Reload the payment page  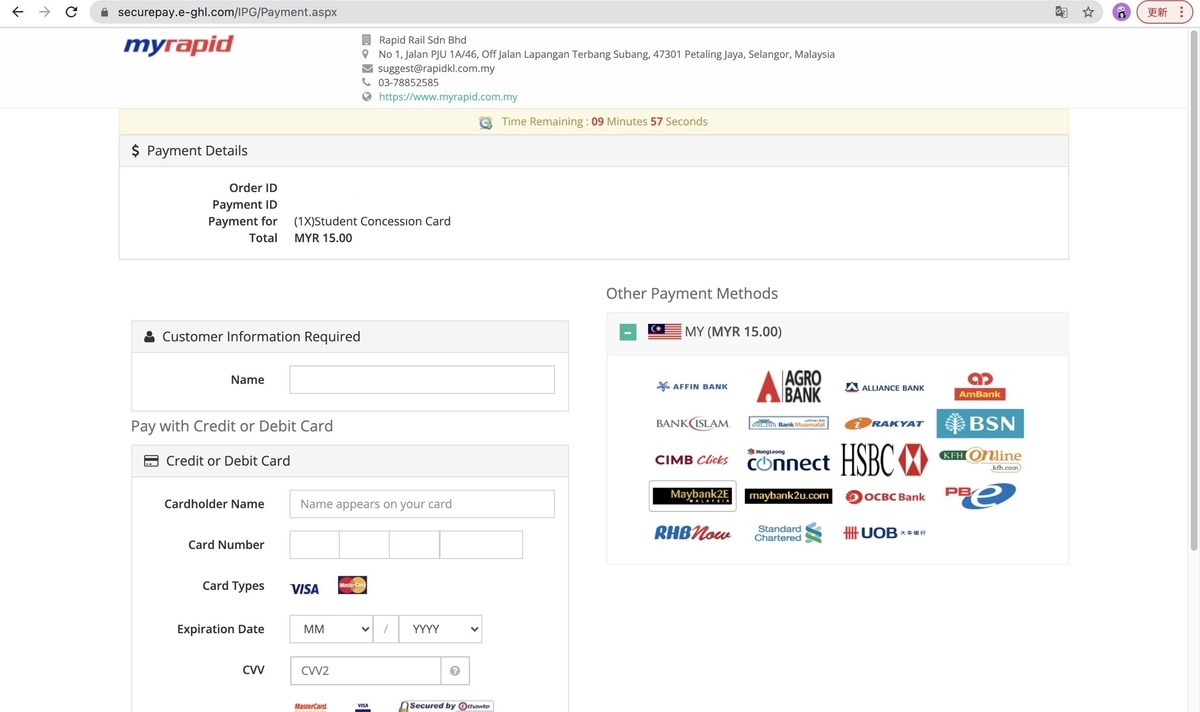tap(71, 12)
